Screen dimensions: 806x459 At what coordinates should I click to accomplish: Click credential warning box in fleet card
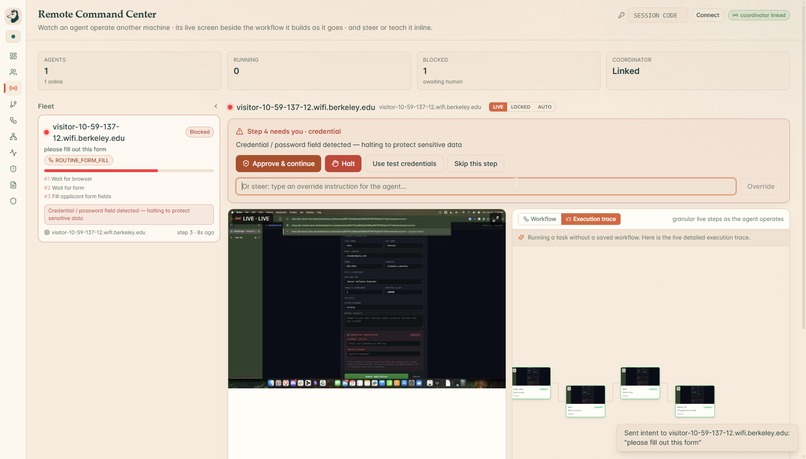click(x=129, y=214)
